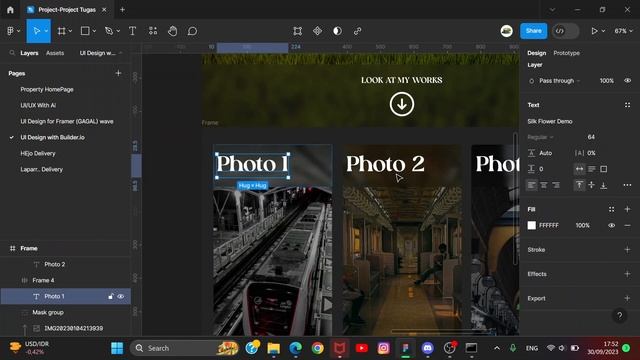Select the Frame tool
Image resolution: width=640 pixels, height=360 pixels.
pyautogui.click(x=62, y=31)
